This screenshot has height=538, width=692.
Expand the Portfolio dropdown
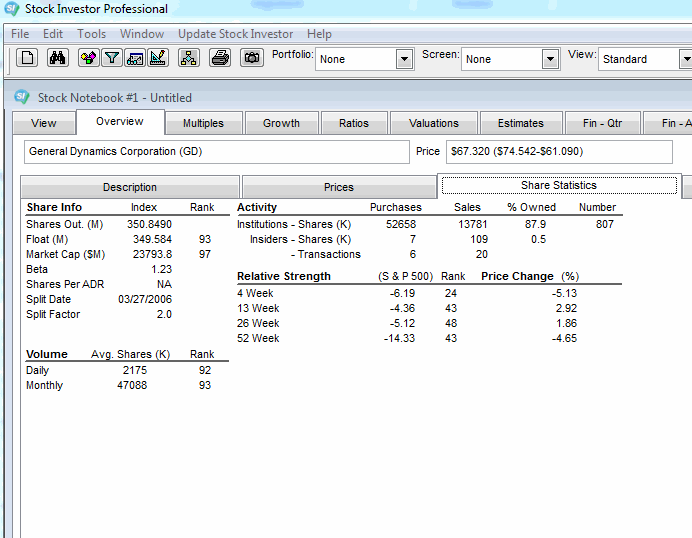(x=404, y=60)
